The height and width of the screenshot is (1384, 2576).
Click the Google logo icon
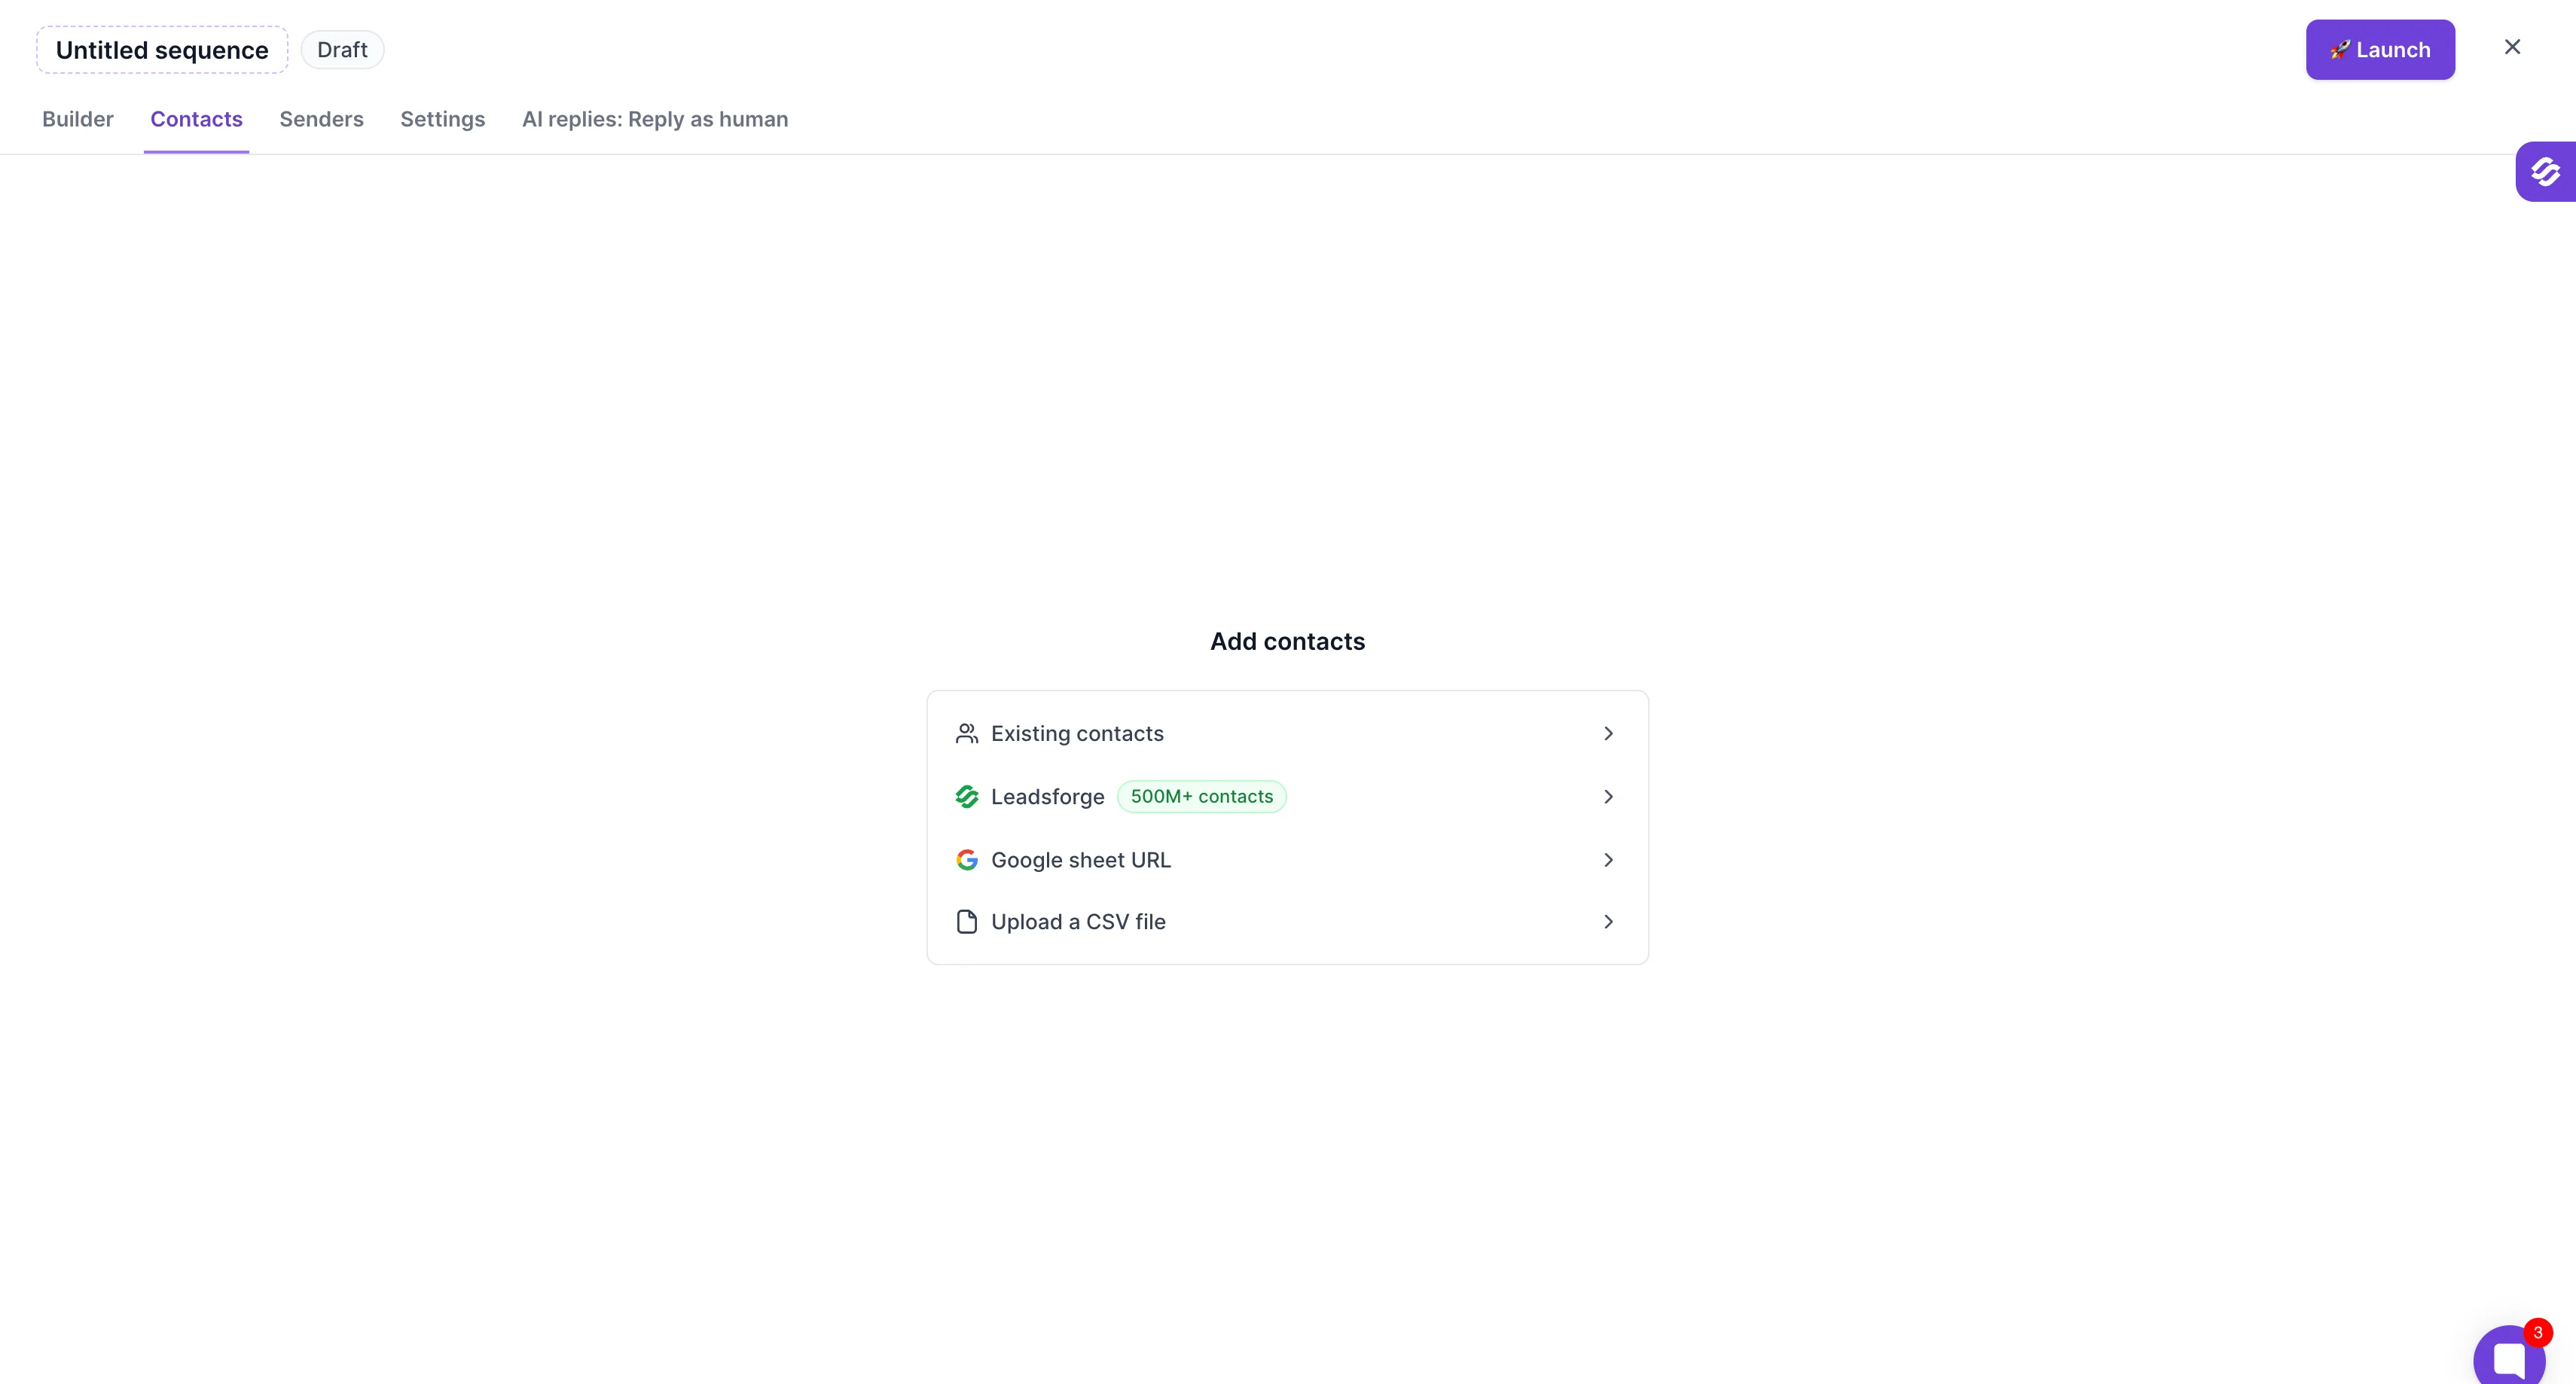[x=966, y=859]
